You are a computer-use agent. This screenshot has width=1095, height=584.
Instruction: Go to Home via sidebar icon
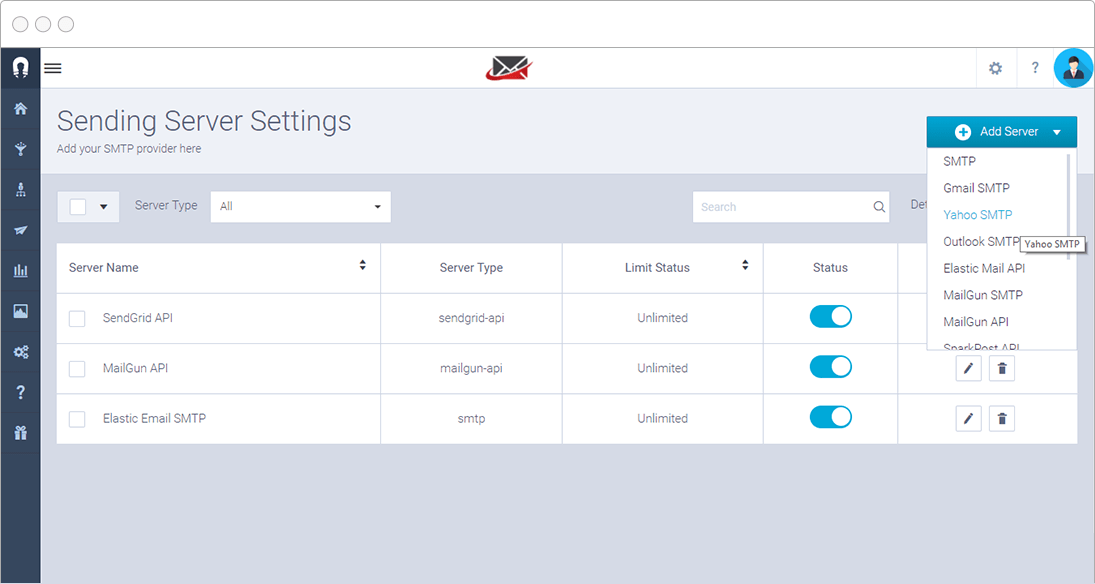tap(20, 108)
